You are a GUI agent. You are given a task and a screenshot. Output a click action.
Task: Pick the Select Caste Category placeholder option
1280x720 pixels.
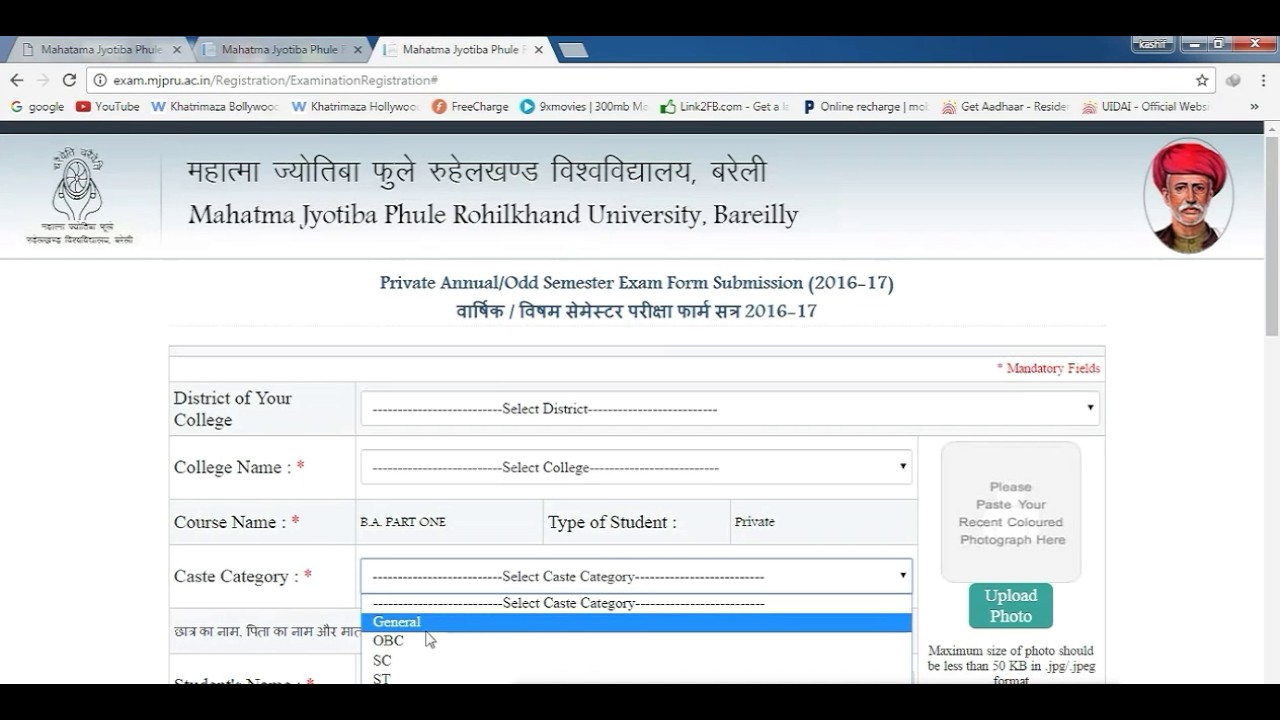(x=636, y=603)
